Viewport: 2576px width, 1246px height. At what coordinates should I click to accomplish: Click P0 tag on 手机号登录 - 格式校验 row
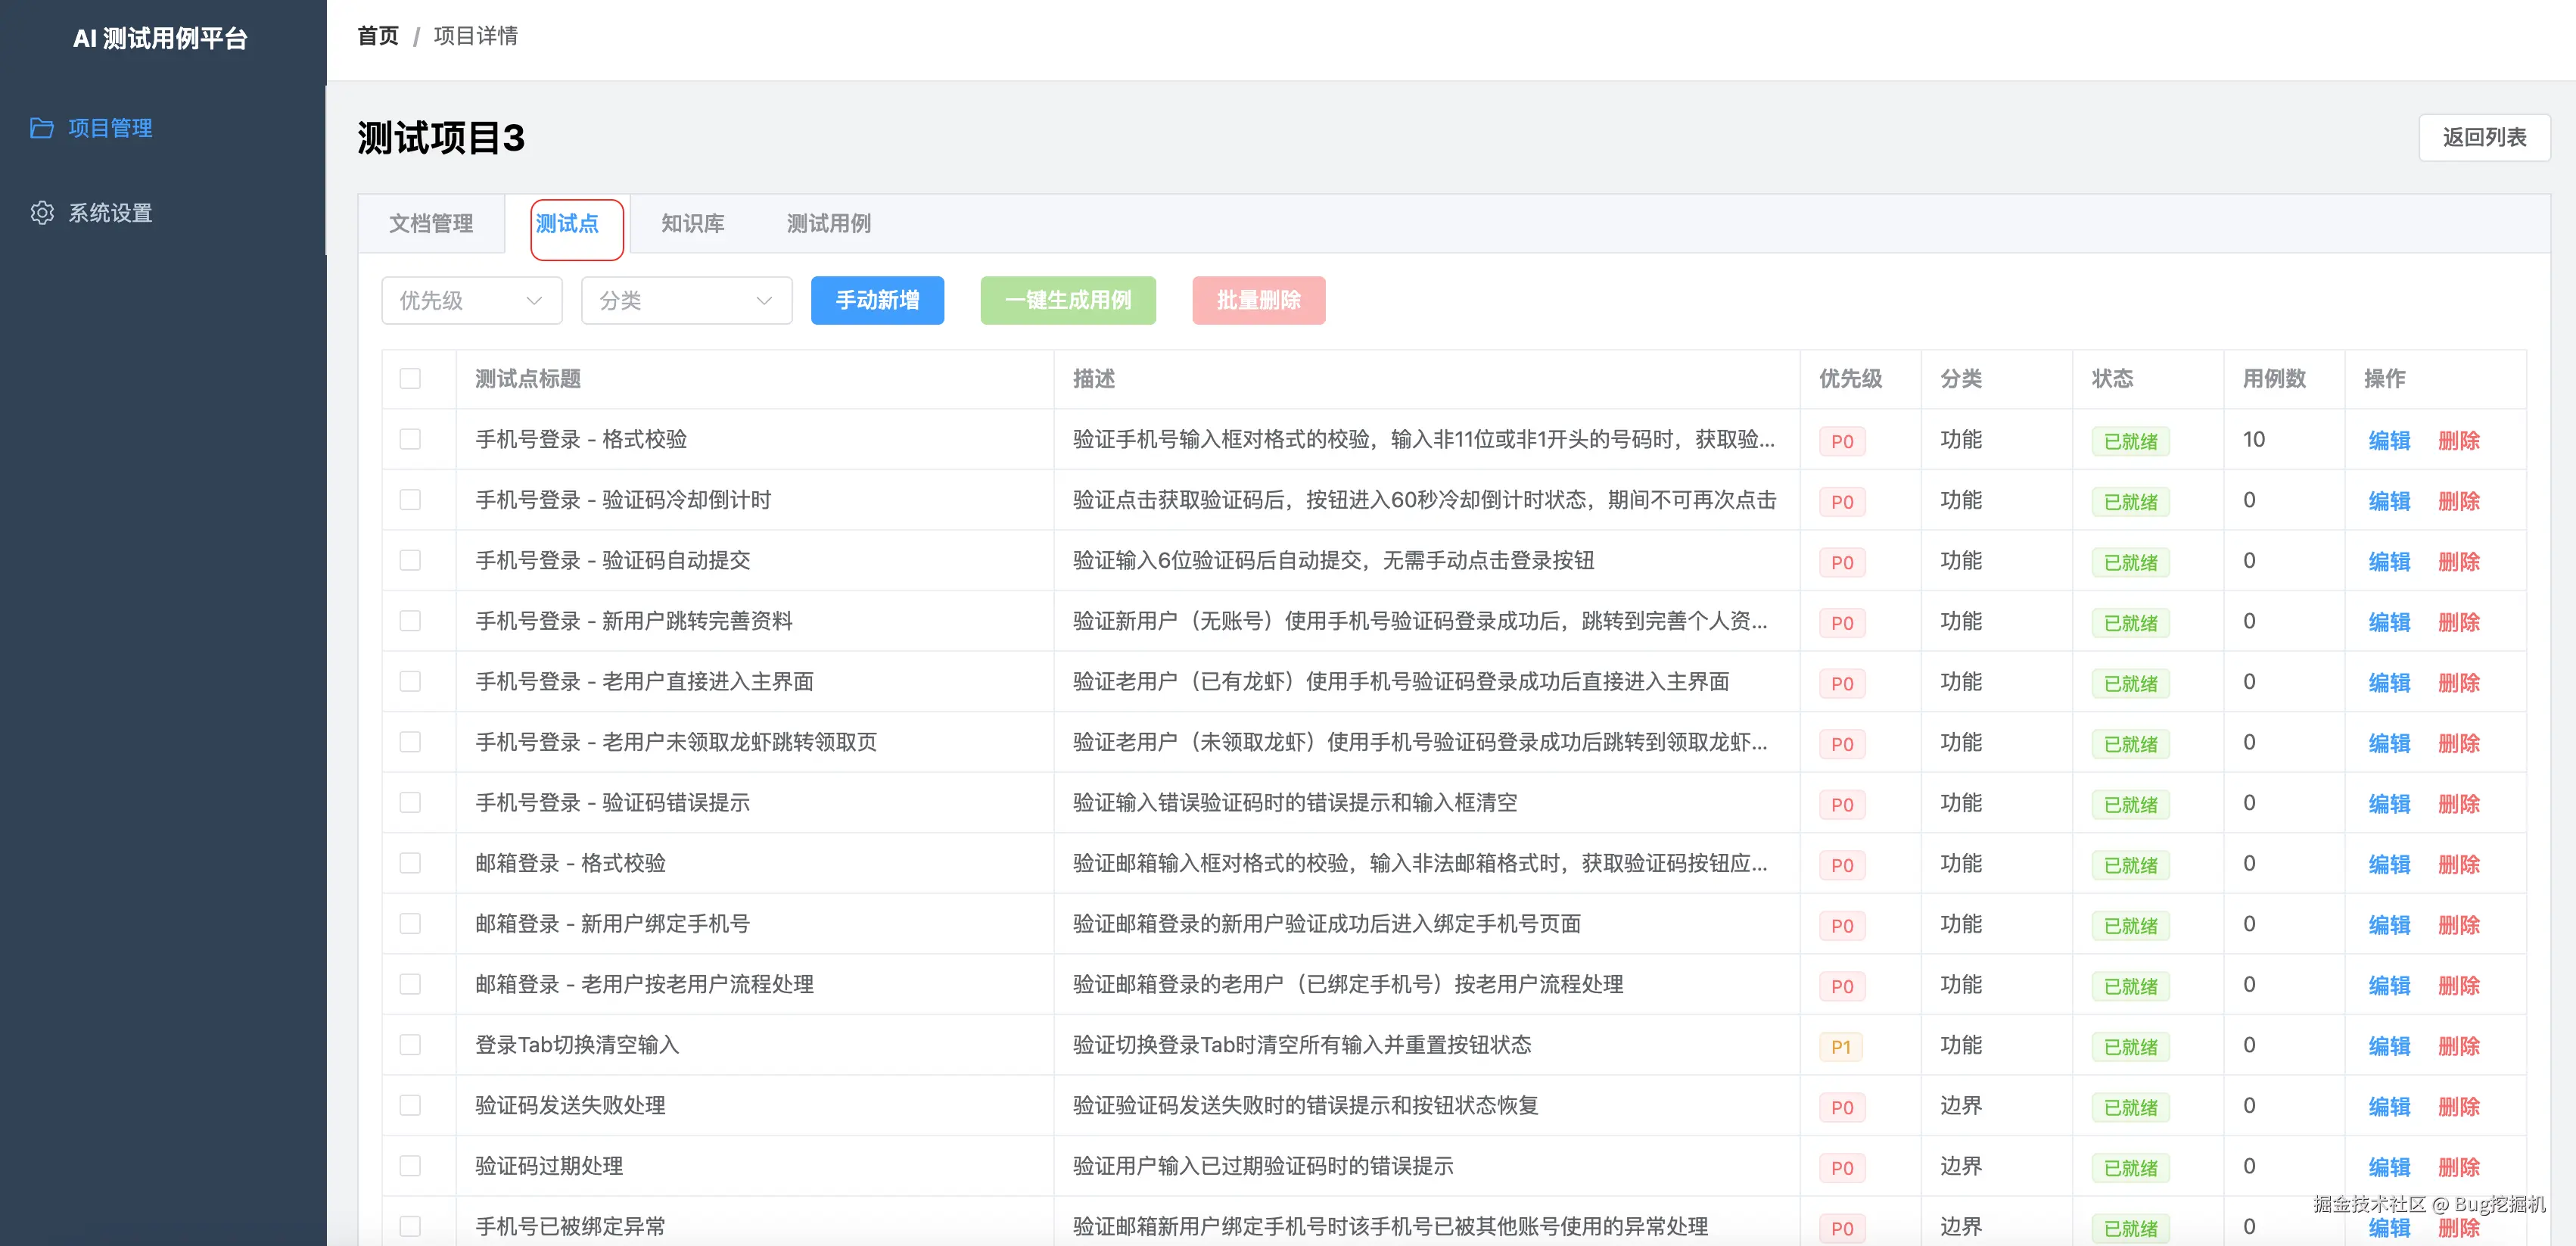point(1842,441)
